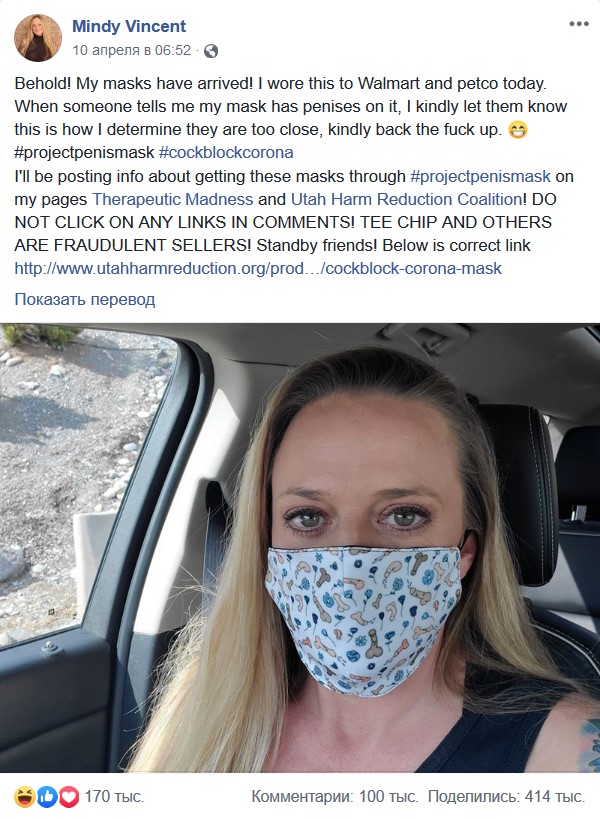The image size is (600, 819).
Task: Click the red heart Love reaction icon
Action: pos(68,797)
